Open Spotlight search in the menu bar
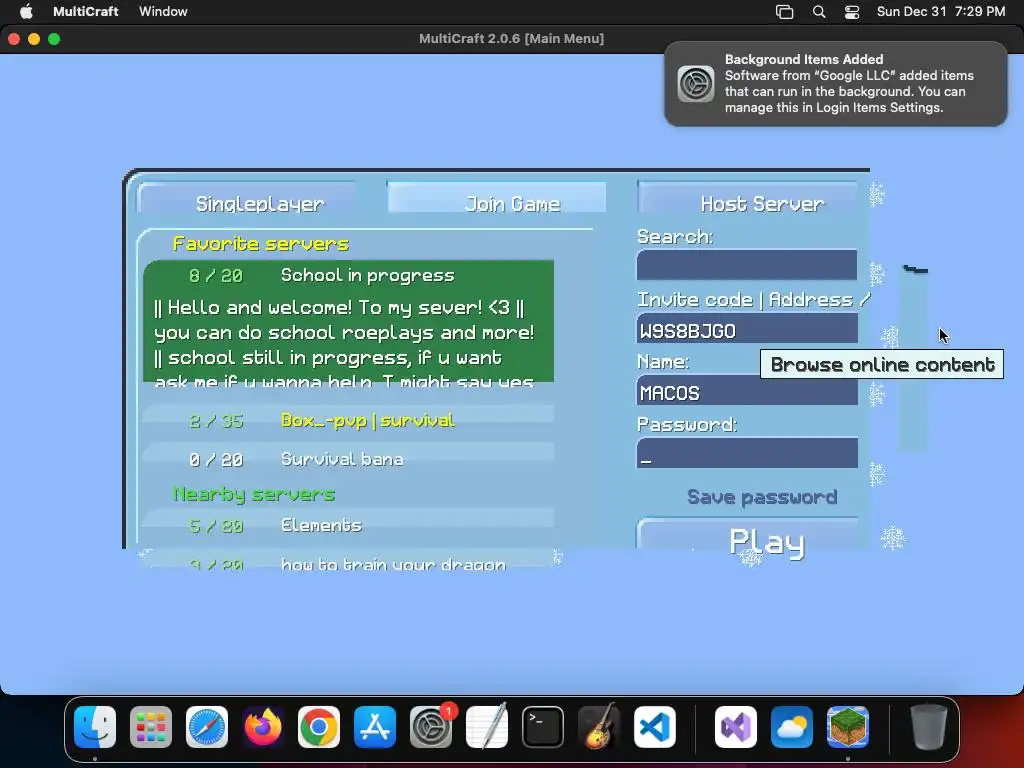This screenshot has height=768, width=1024. click(818, 12)
